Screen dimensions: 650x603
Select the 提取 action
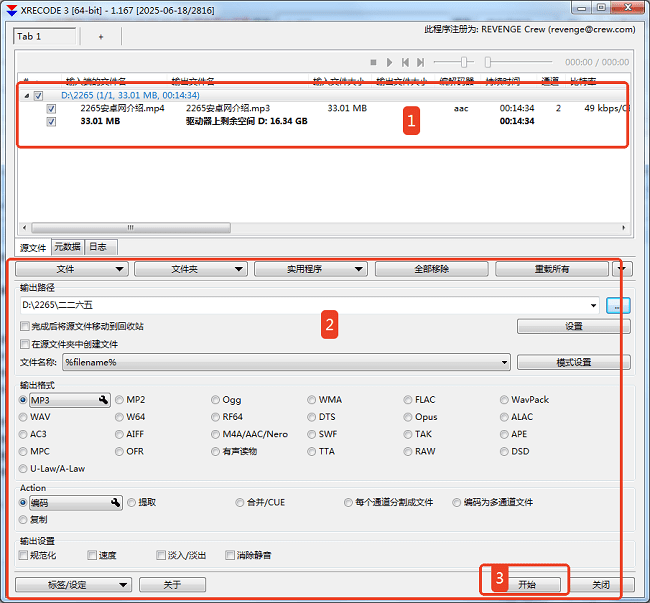point(131,502)
